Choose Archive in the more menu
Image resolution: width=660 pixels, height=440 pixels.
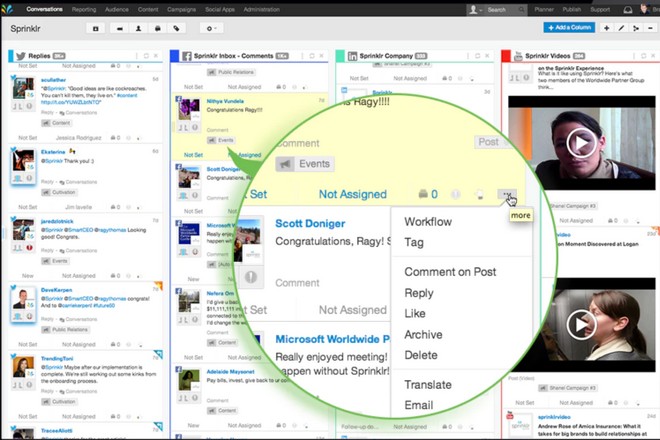click(423, 334)
